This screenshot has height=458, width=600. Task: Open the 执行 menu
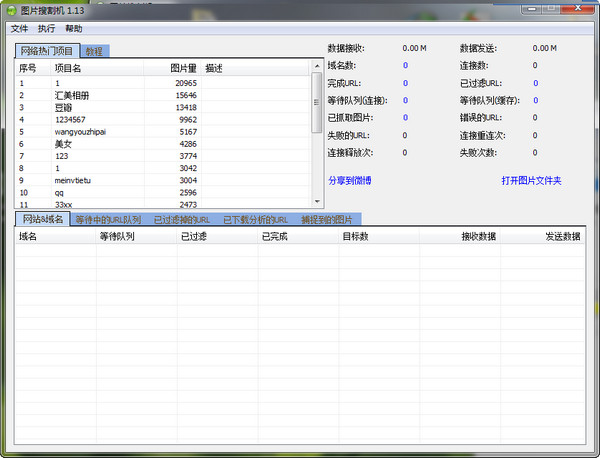click(x=46, y=29)
